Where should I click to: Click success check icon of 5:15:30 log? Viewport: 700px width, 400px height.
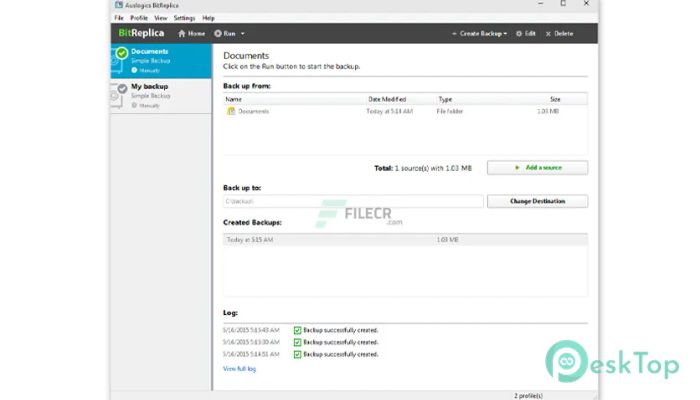297,342
